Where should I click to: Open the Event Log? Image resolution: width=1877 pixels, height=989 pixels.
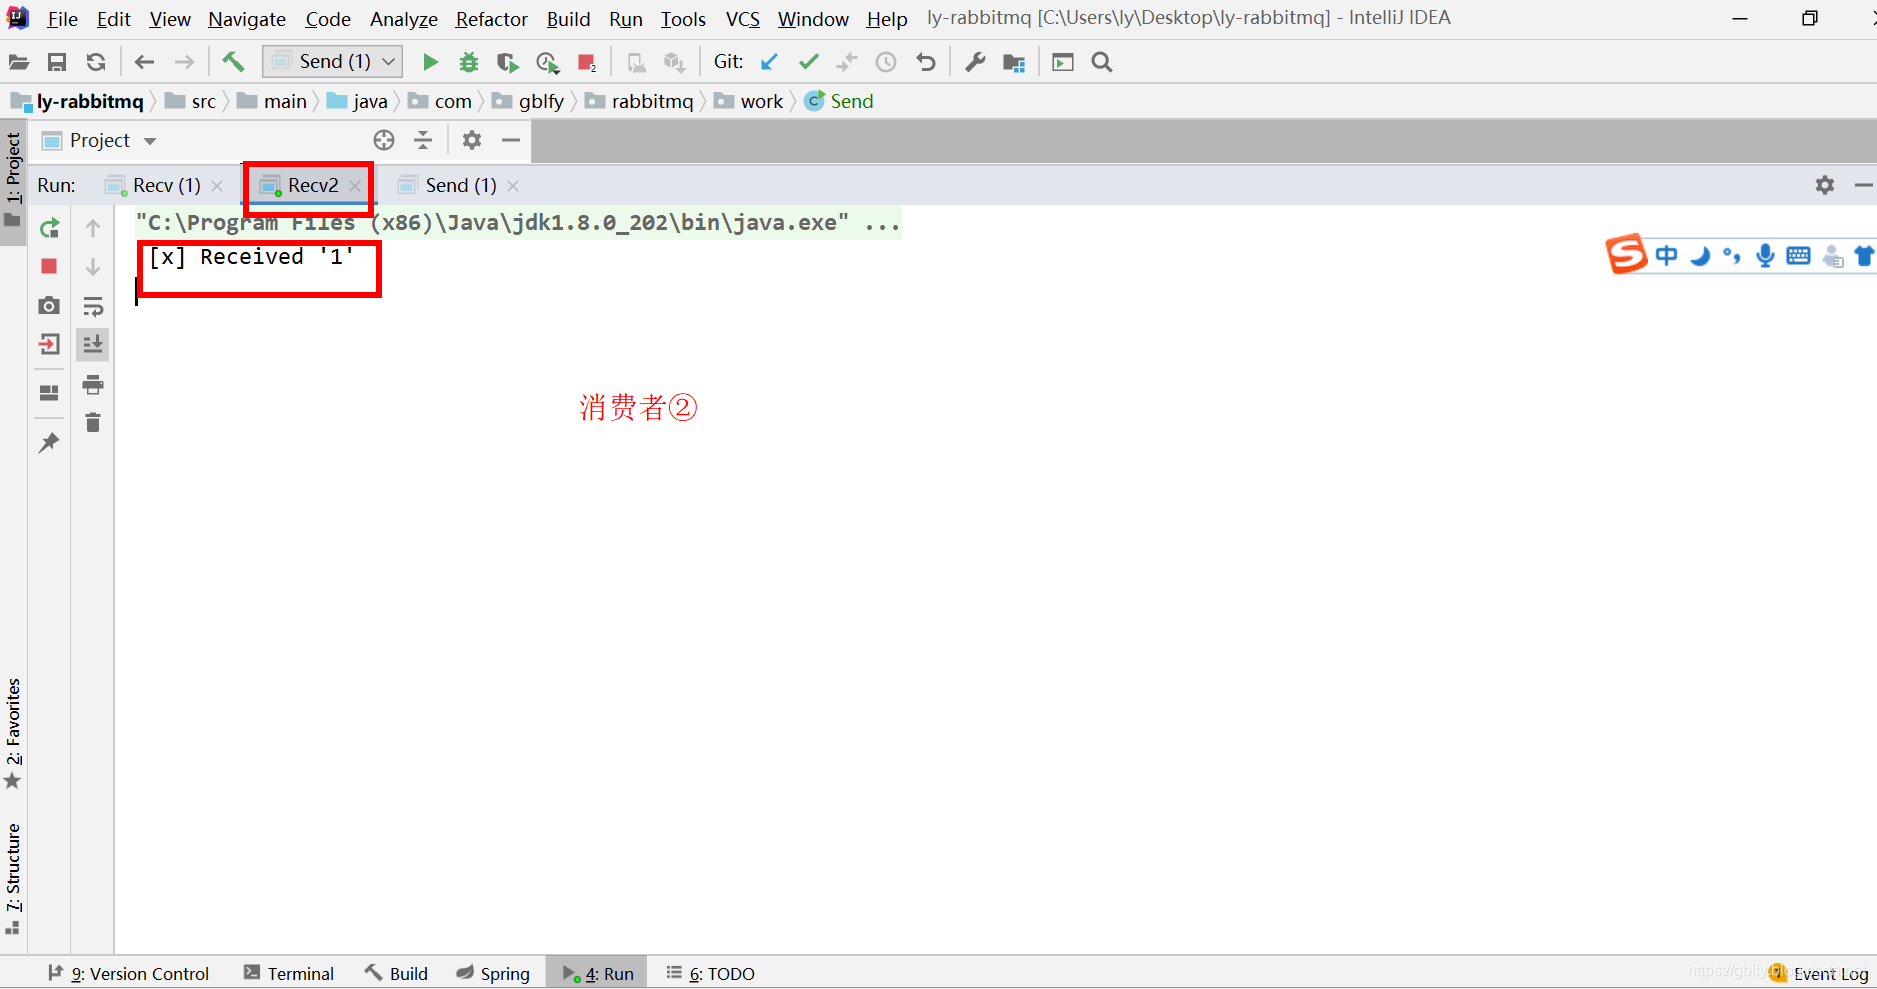[x=1820, y=973]
